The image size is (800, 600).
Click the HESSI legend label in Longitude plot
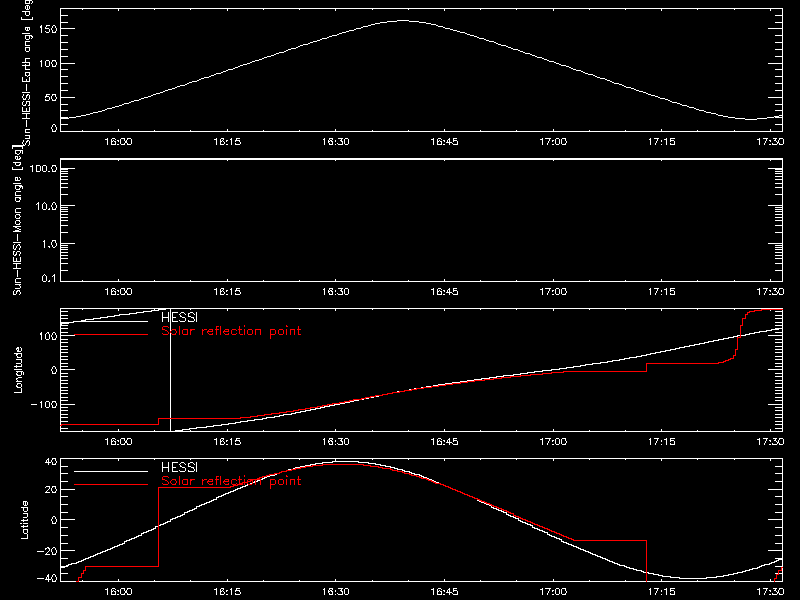point(179,317)
